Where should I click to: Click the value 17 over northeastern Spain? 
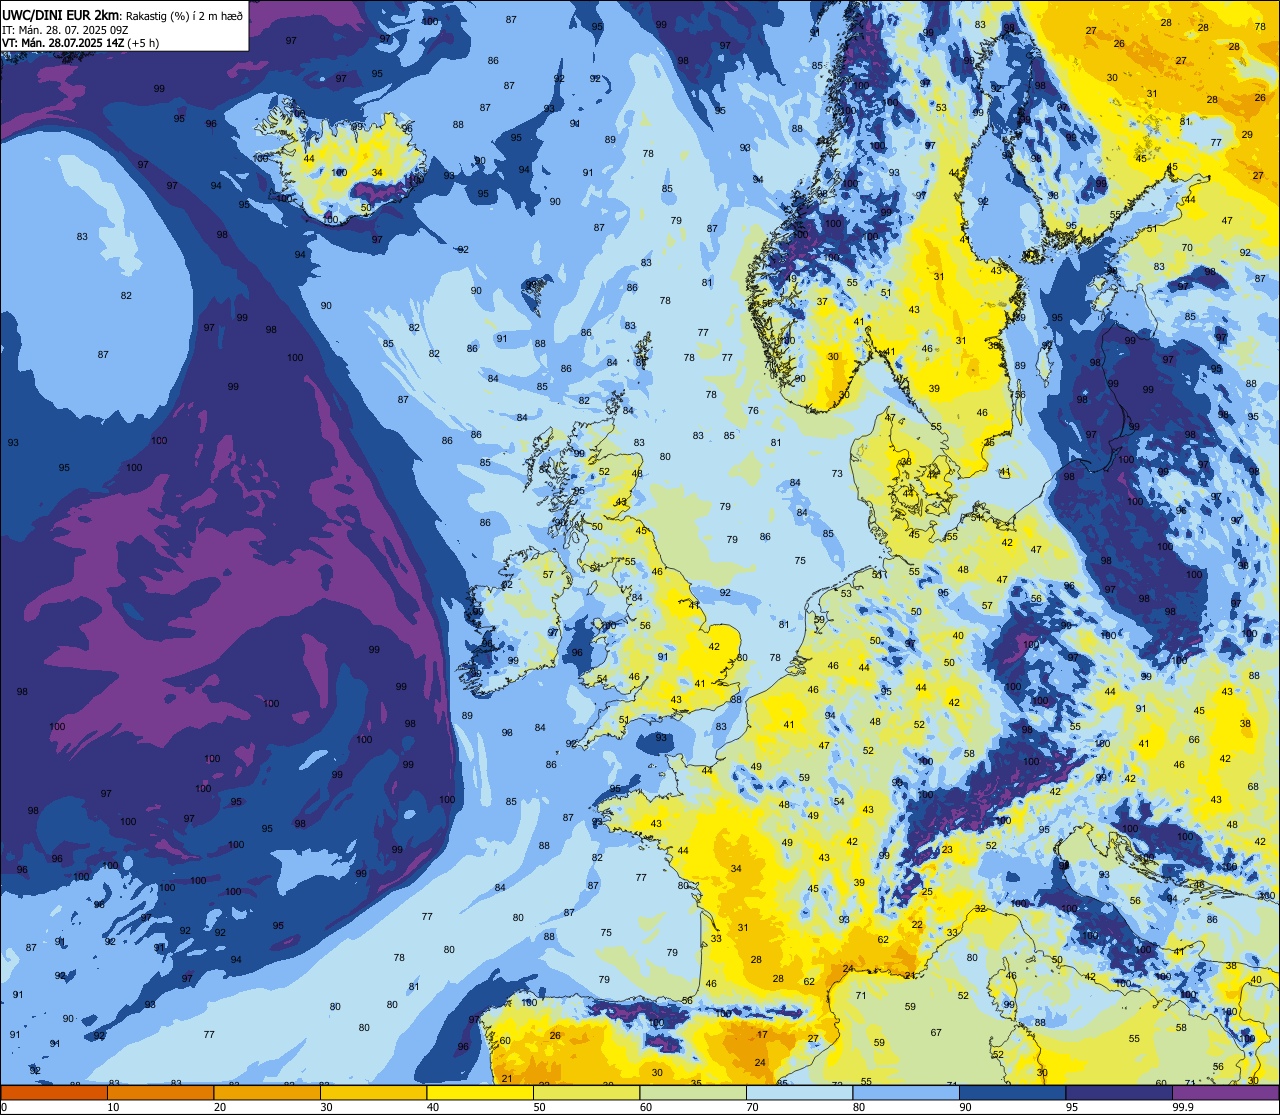tap(763, 1035)
